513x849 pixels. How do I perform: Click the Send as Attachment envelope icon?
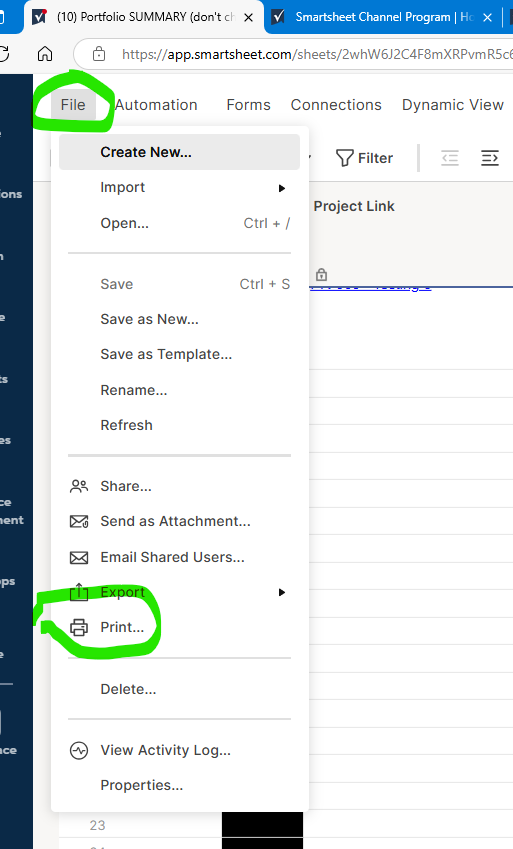[79, 521]
